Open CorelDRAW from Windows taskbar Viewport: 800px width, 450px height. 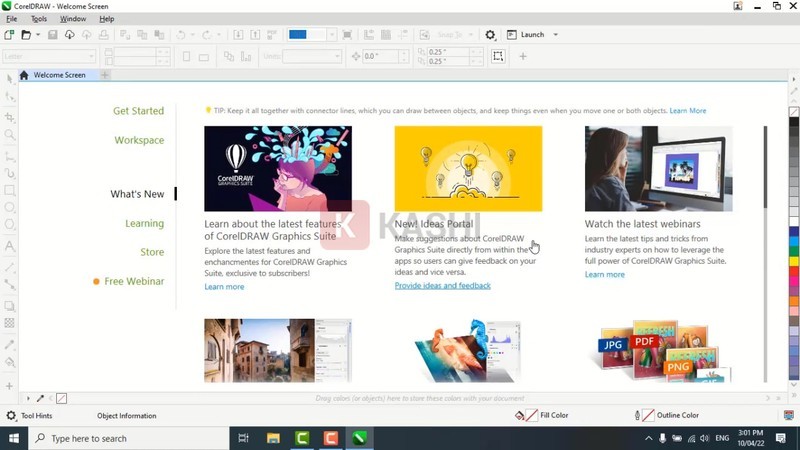click(x=359, y=438)
